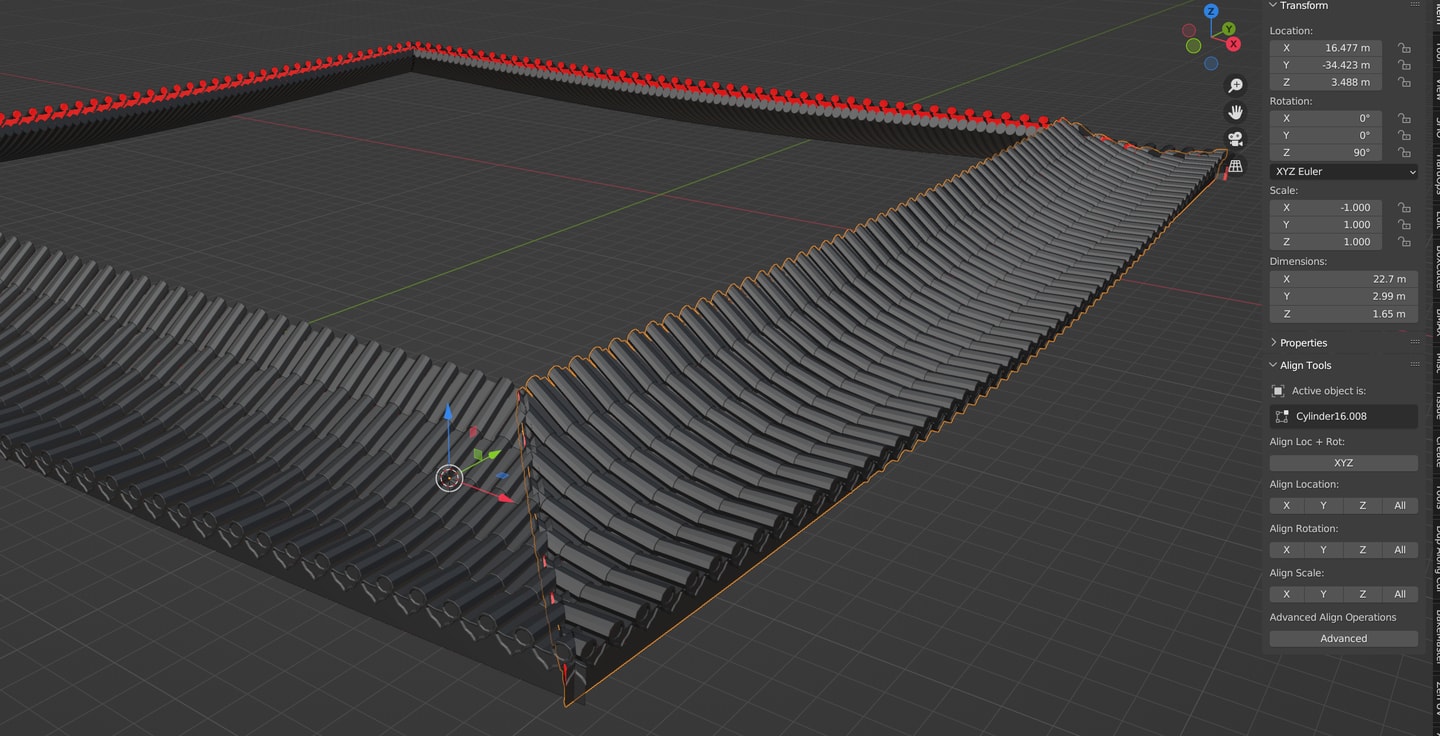This screenshot has height=736, width=1440.
Task: Click the white circle at move gizmo center
Action: point(450,479)
